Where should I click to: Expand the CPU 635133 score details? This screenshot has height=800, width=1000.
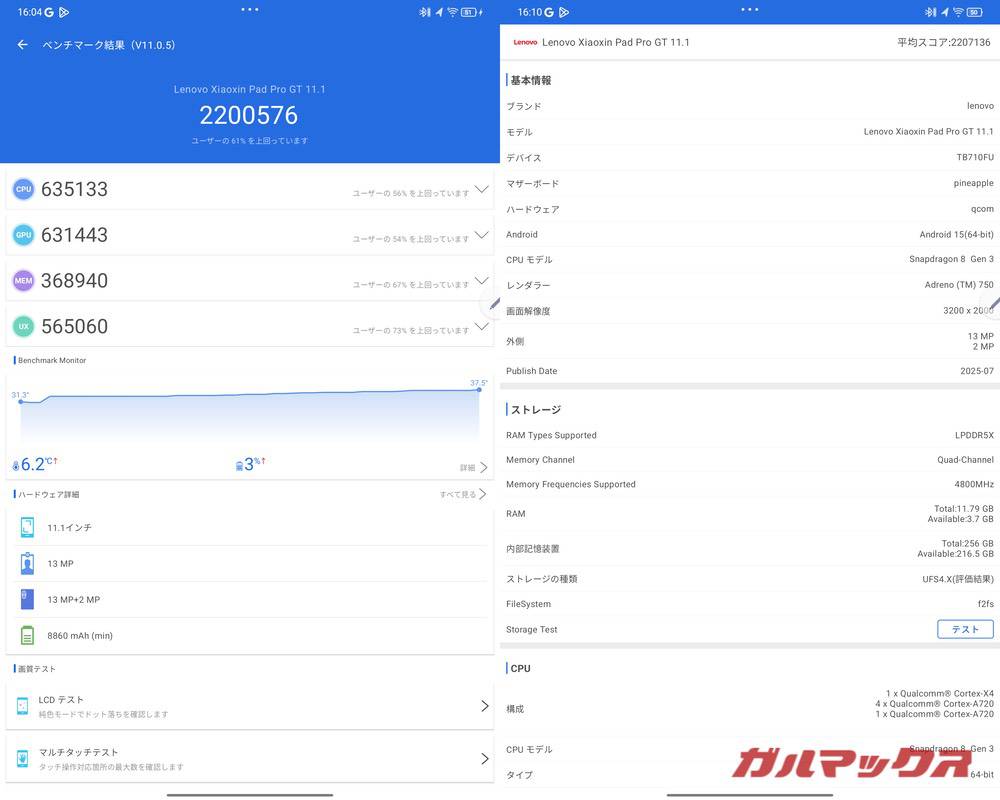(481, 188)
